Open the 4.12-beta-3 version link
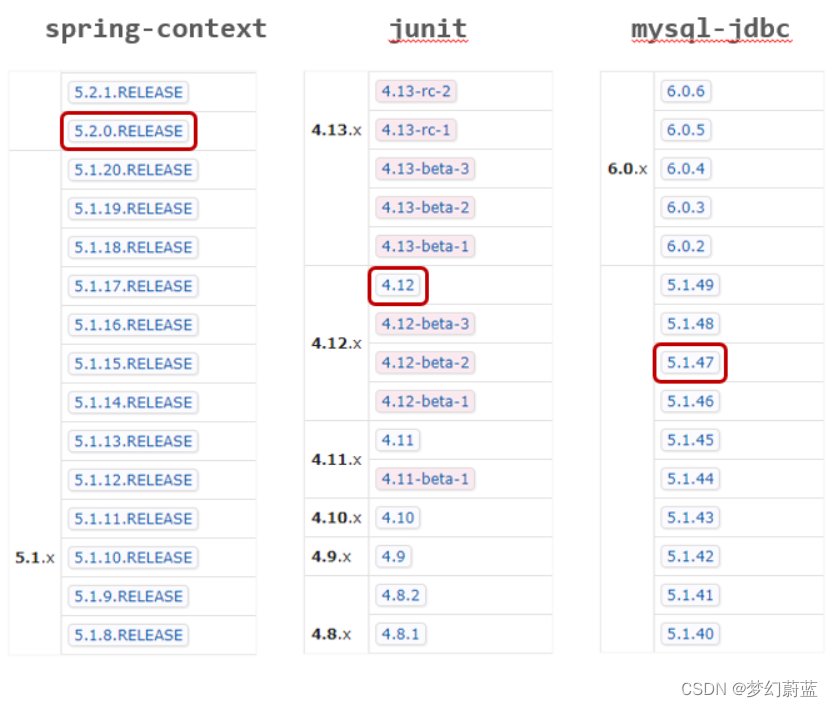 point(425,323)
